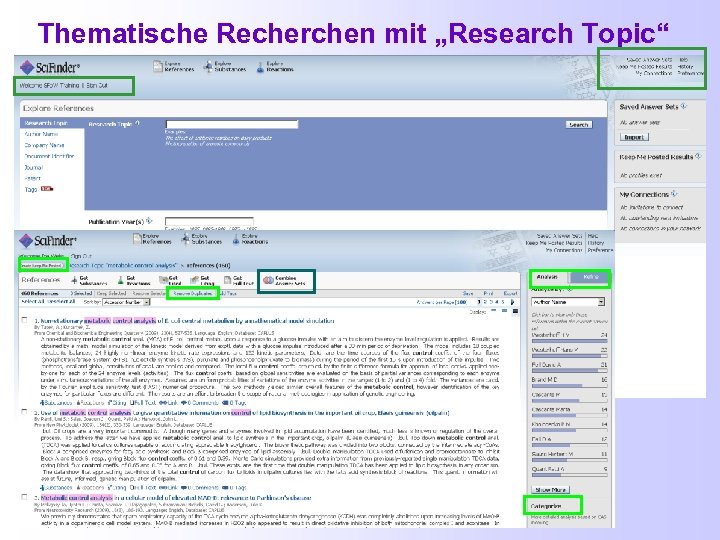The image size is (720, 540).
Task: Select the rightmost full-abstract display icon
Action: click(515, 311)
